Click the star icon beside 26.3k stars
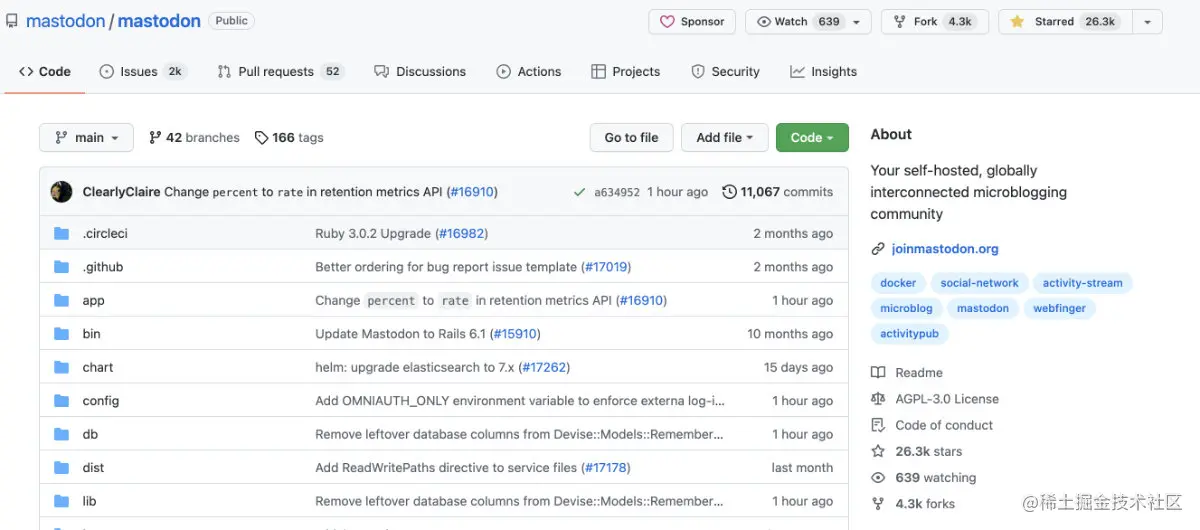This screenshot has height=530, width=1200. (878, 451)
